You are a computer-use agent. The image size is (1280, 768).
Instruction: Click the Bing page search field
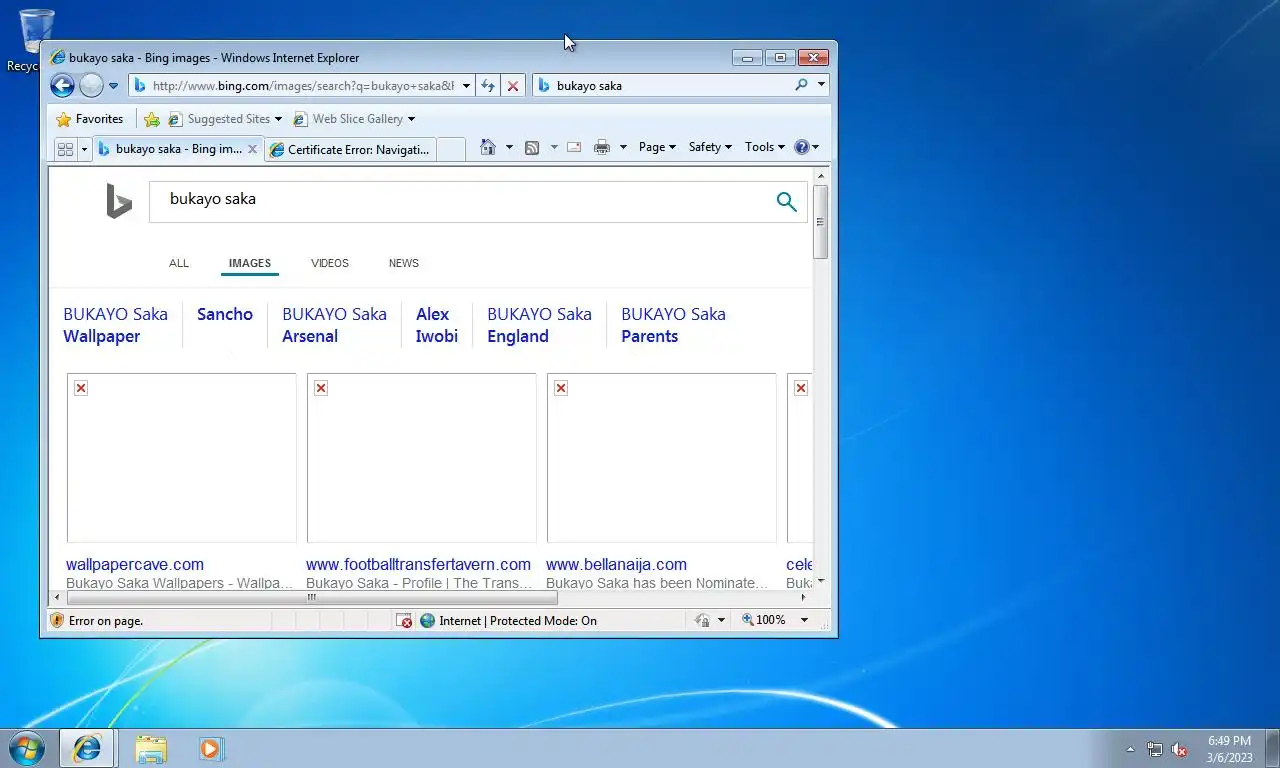coord(460,201)
